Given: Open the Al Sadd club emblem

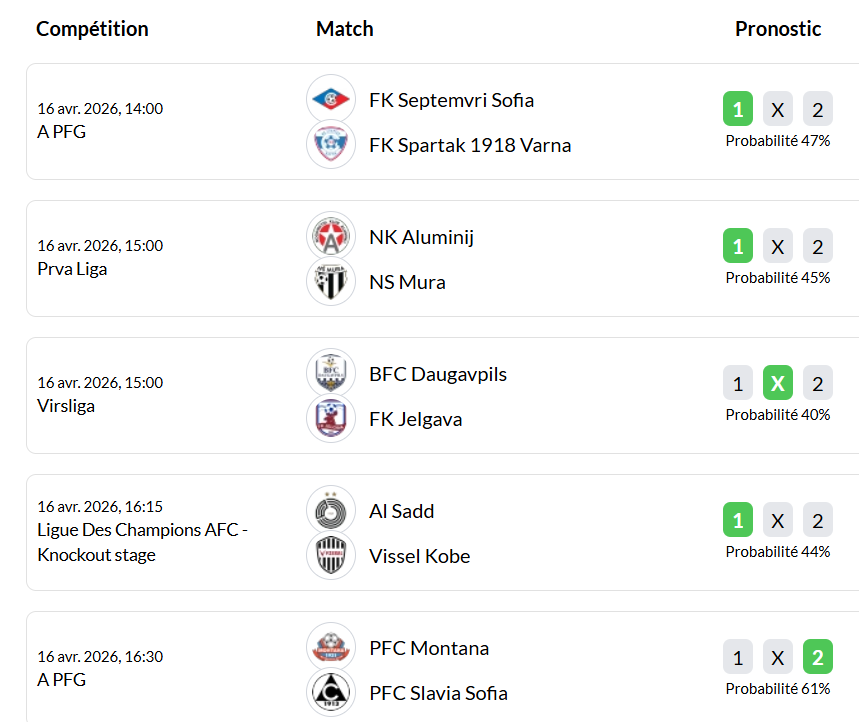Looking at the screenshot, I should click(331, 510).
